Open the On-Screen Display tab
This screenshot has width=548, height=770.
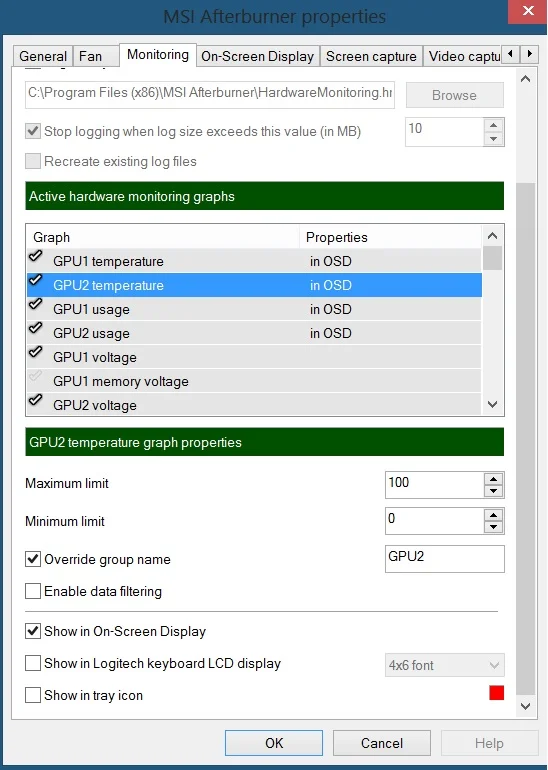tap(258, 56)
